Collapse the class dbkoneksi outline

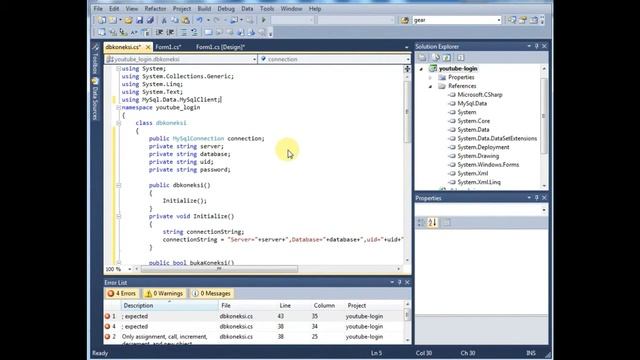click(x=118, y=123)
